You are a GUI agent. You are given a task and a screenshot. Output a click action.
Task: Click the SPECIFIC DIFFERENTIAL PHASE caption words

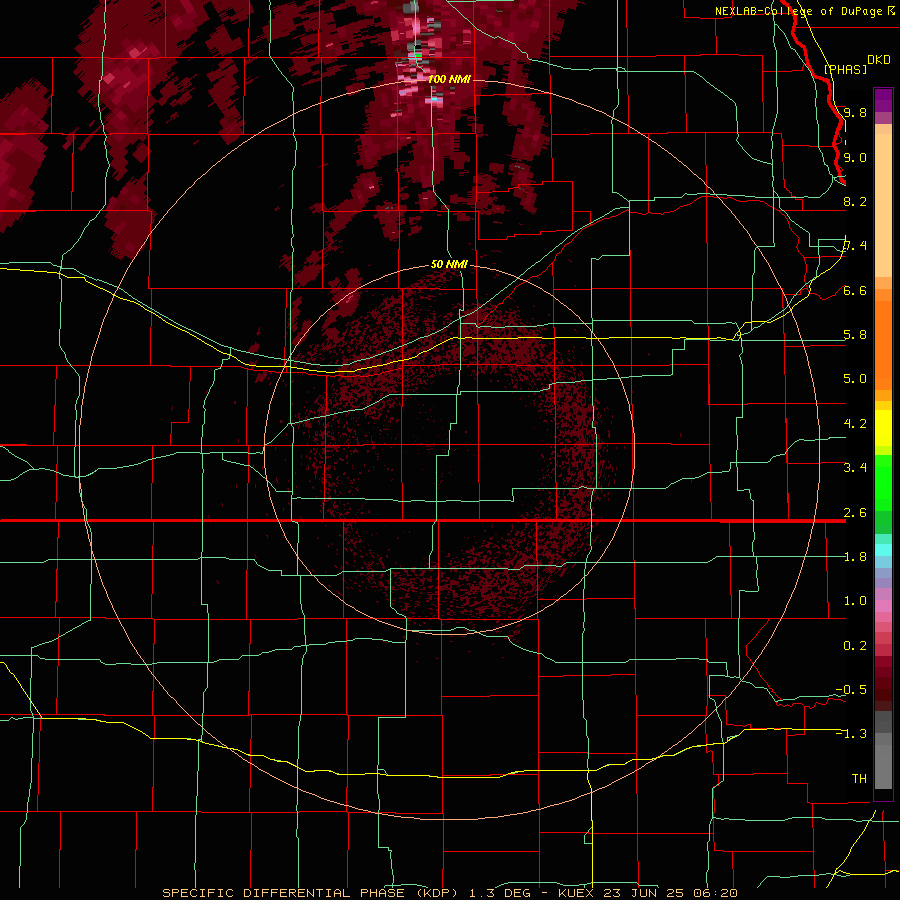[x=284, y=893]
